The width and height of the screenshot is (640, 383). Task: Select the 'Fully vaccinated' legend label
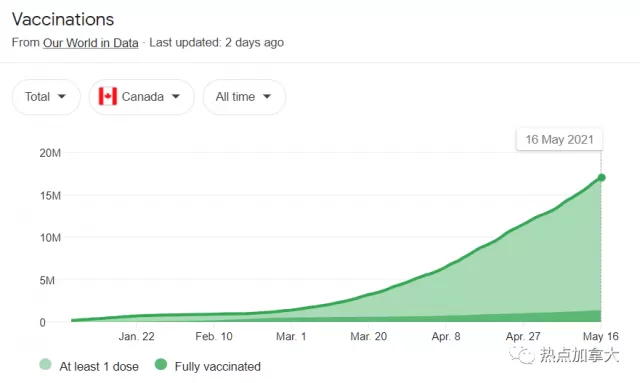coord(218,366)
